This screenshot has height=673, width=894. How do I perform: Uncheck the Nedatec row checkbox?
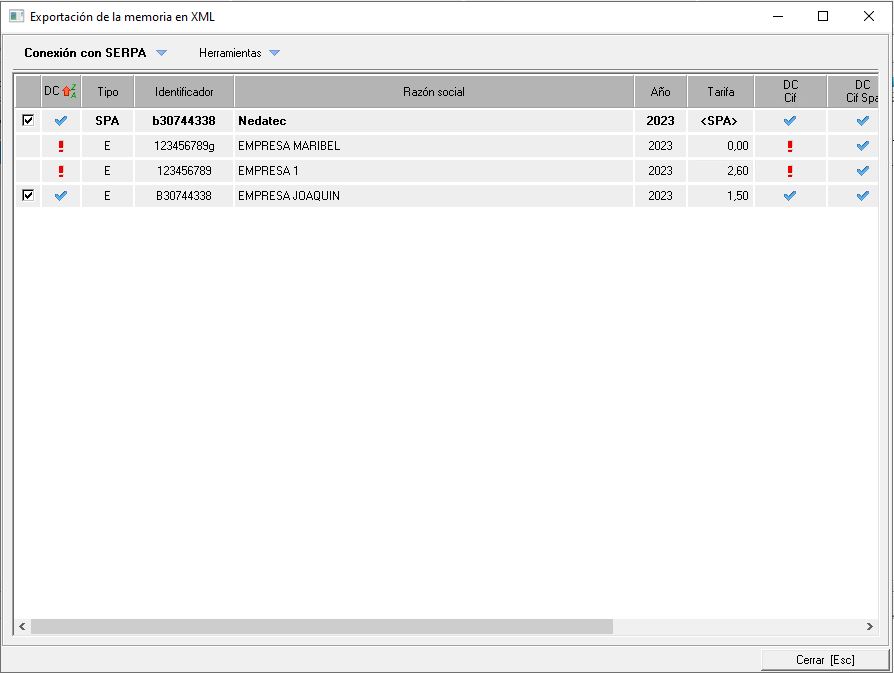[x=28, y=120]
